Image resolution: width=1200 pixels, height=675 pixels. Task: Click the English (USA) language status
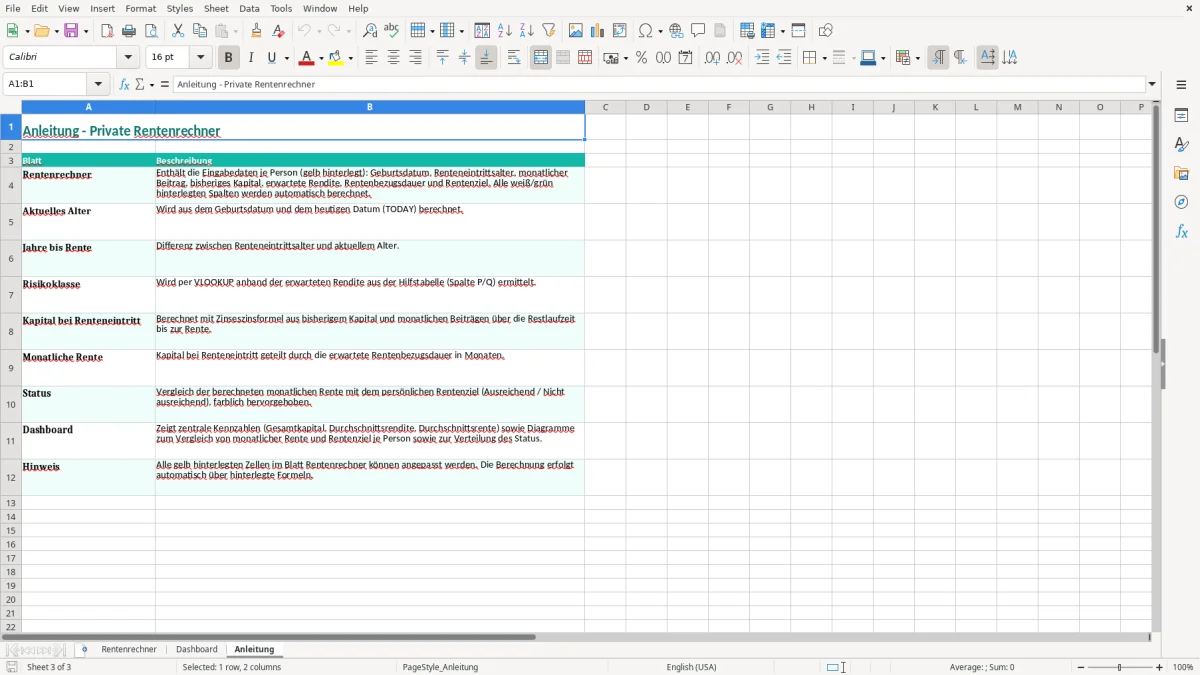point(692,667)
